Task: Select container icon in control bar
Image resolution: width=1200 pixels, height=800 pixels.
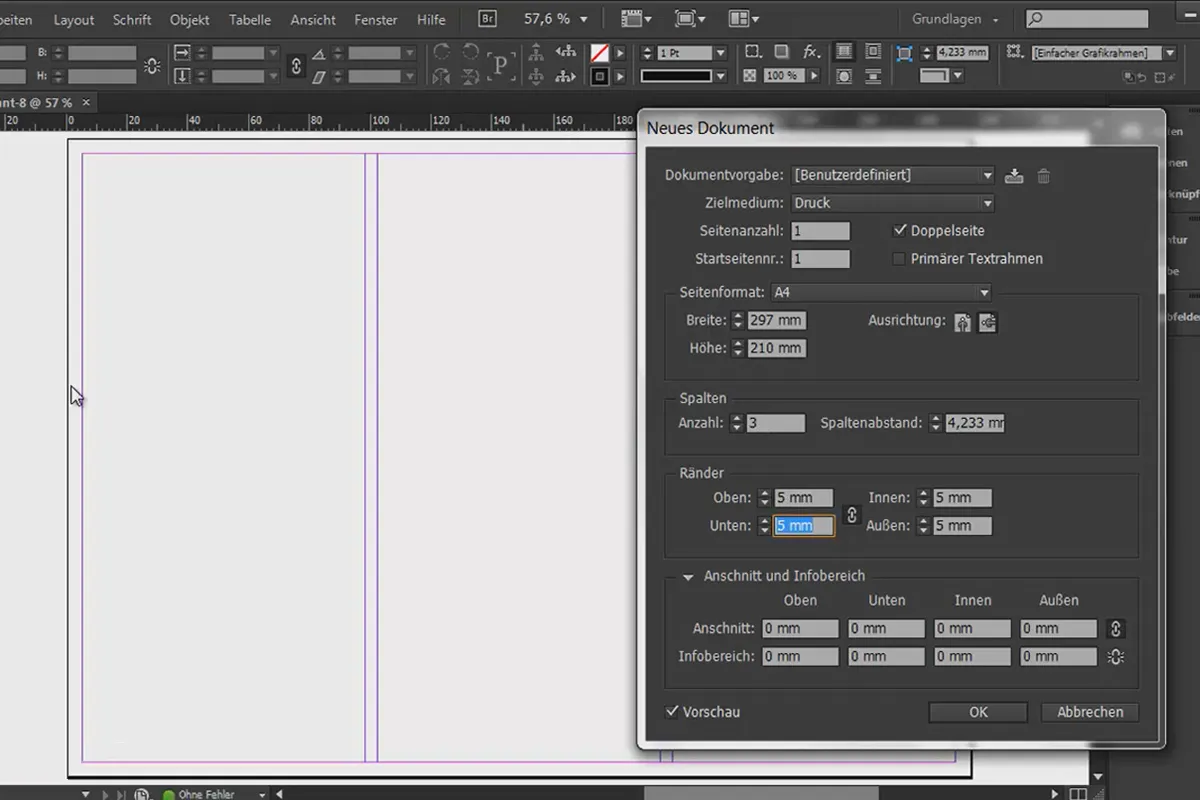Action: [536, 53]
